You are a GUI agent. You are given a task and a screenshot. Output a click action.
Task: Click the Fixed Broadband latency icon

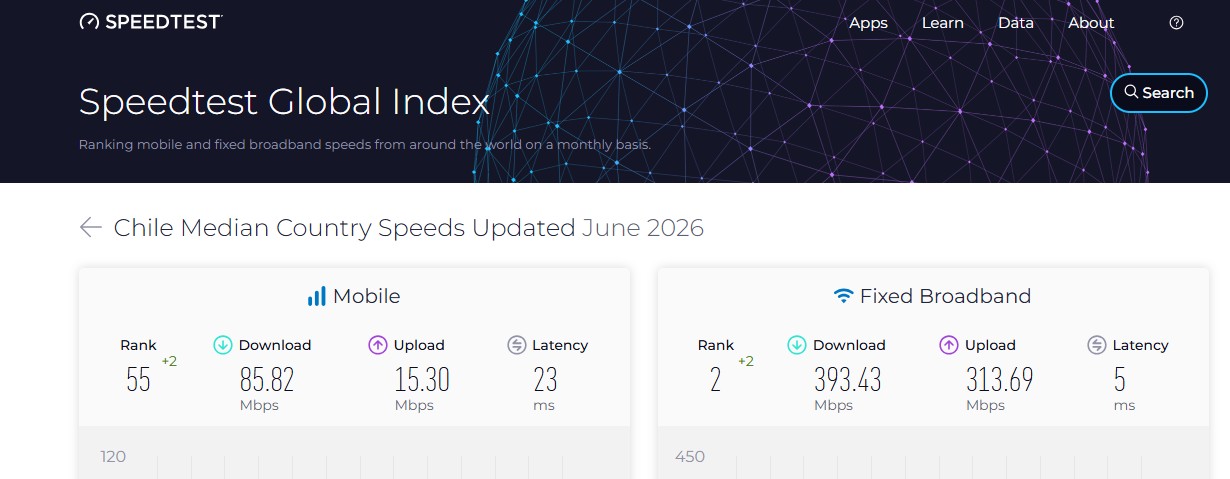1097,345
